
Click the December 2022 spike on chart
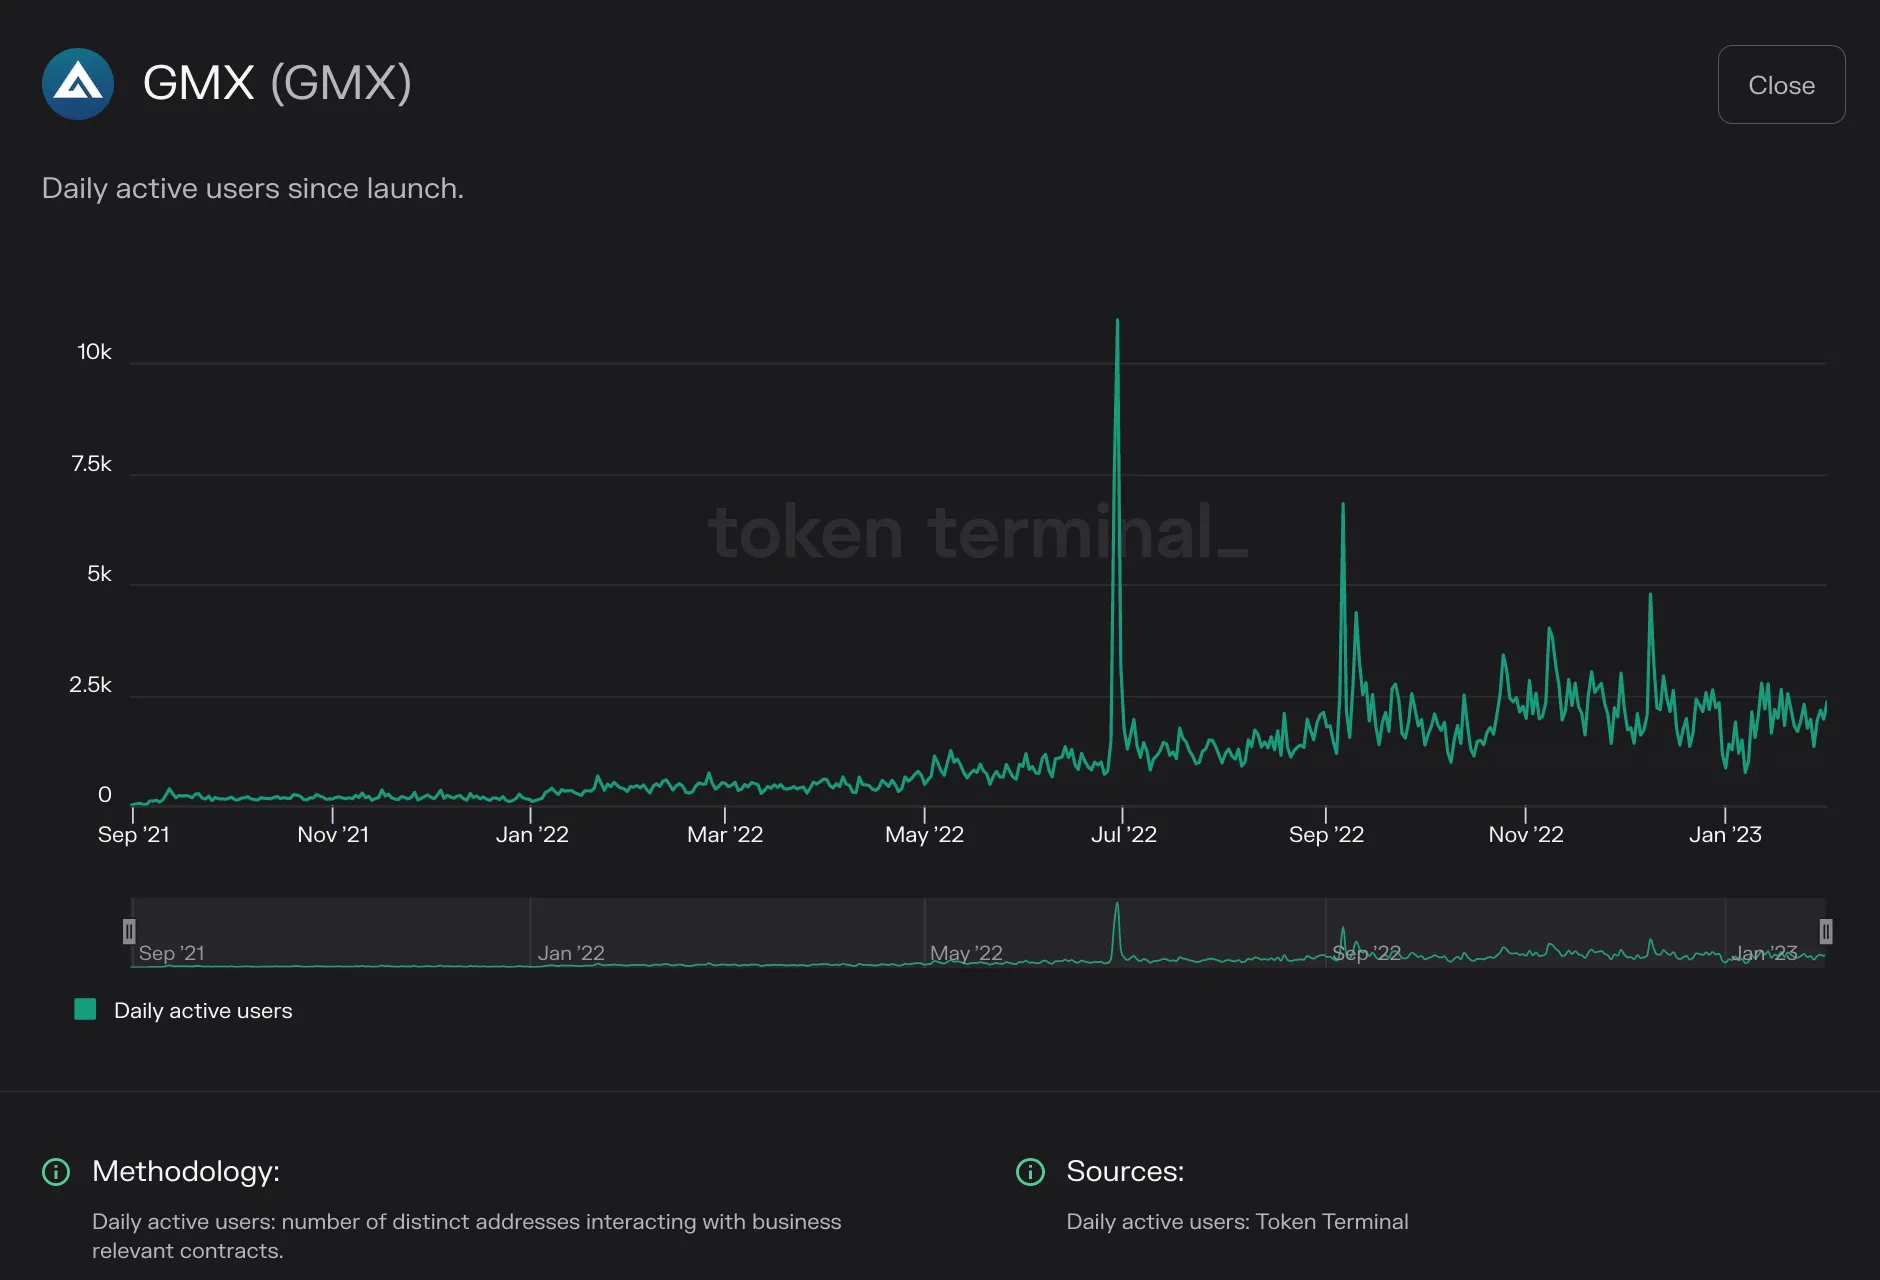(x=1650, y=597)
